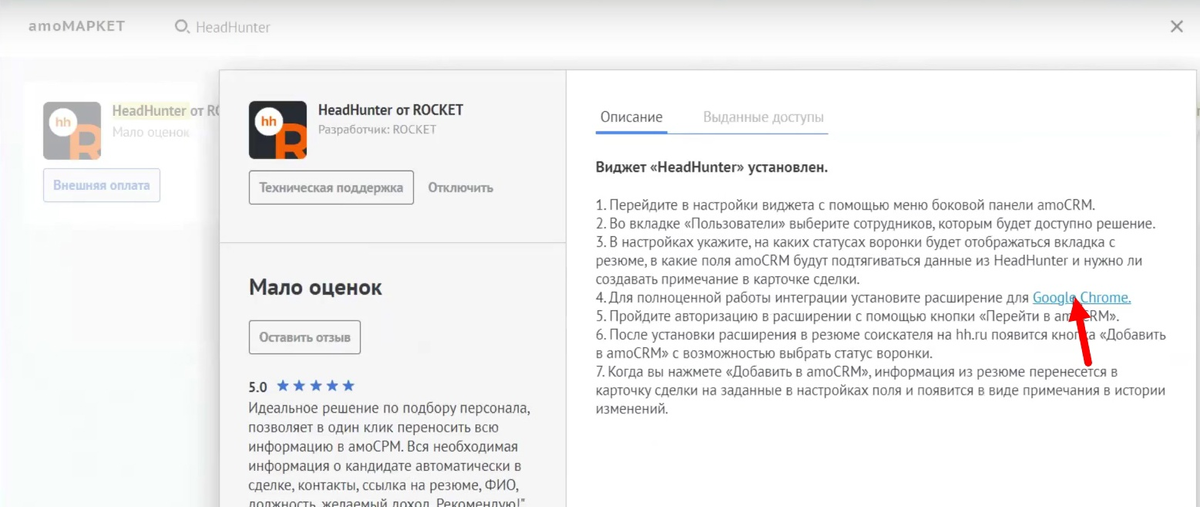Click the Оставить отзыв button
The height and width of the screenshot is (507, 1200).
[304, 337]
